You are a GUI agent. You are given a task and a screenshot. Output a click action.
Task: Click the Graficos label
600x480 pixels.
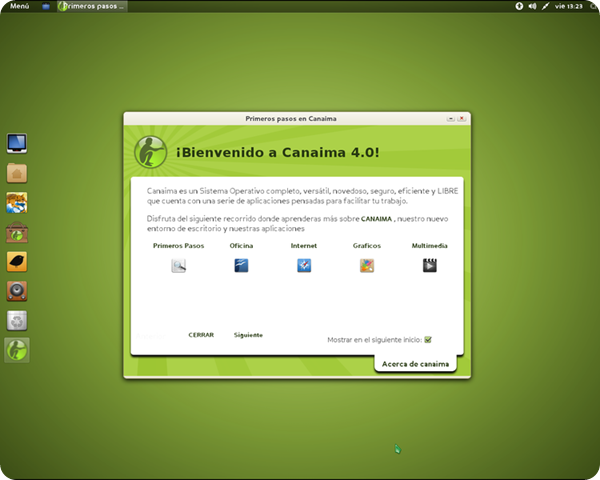point(367,246)
